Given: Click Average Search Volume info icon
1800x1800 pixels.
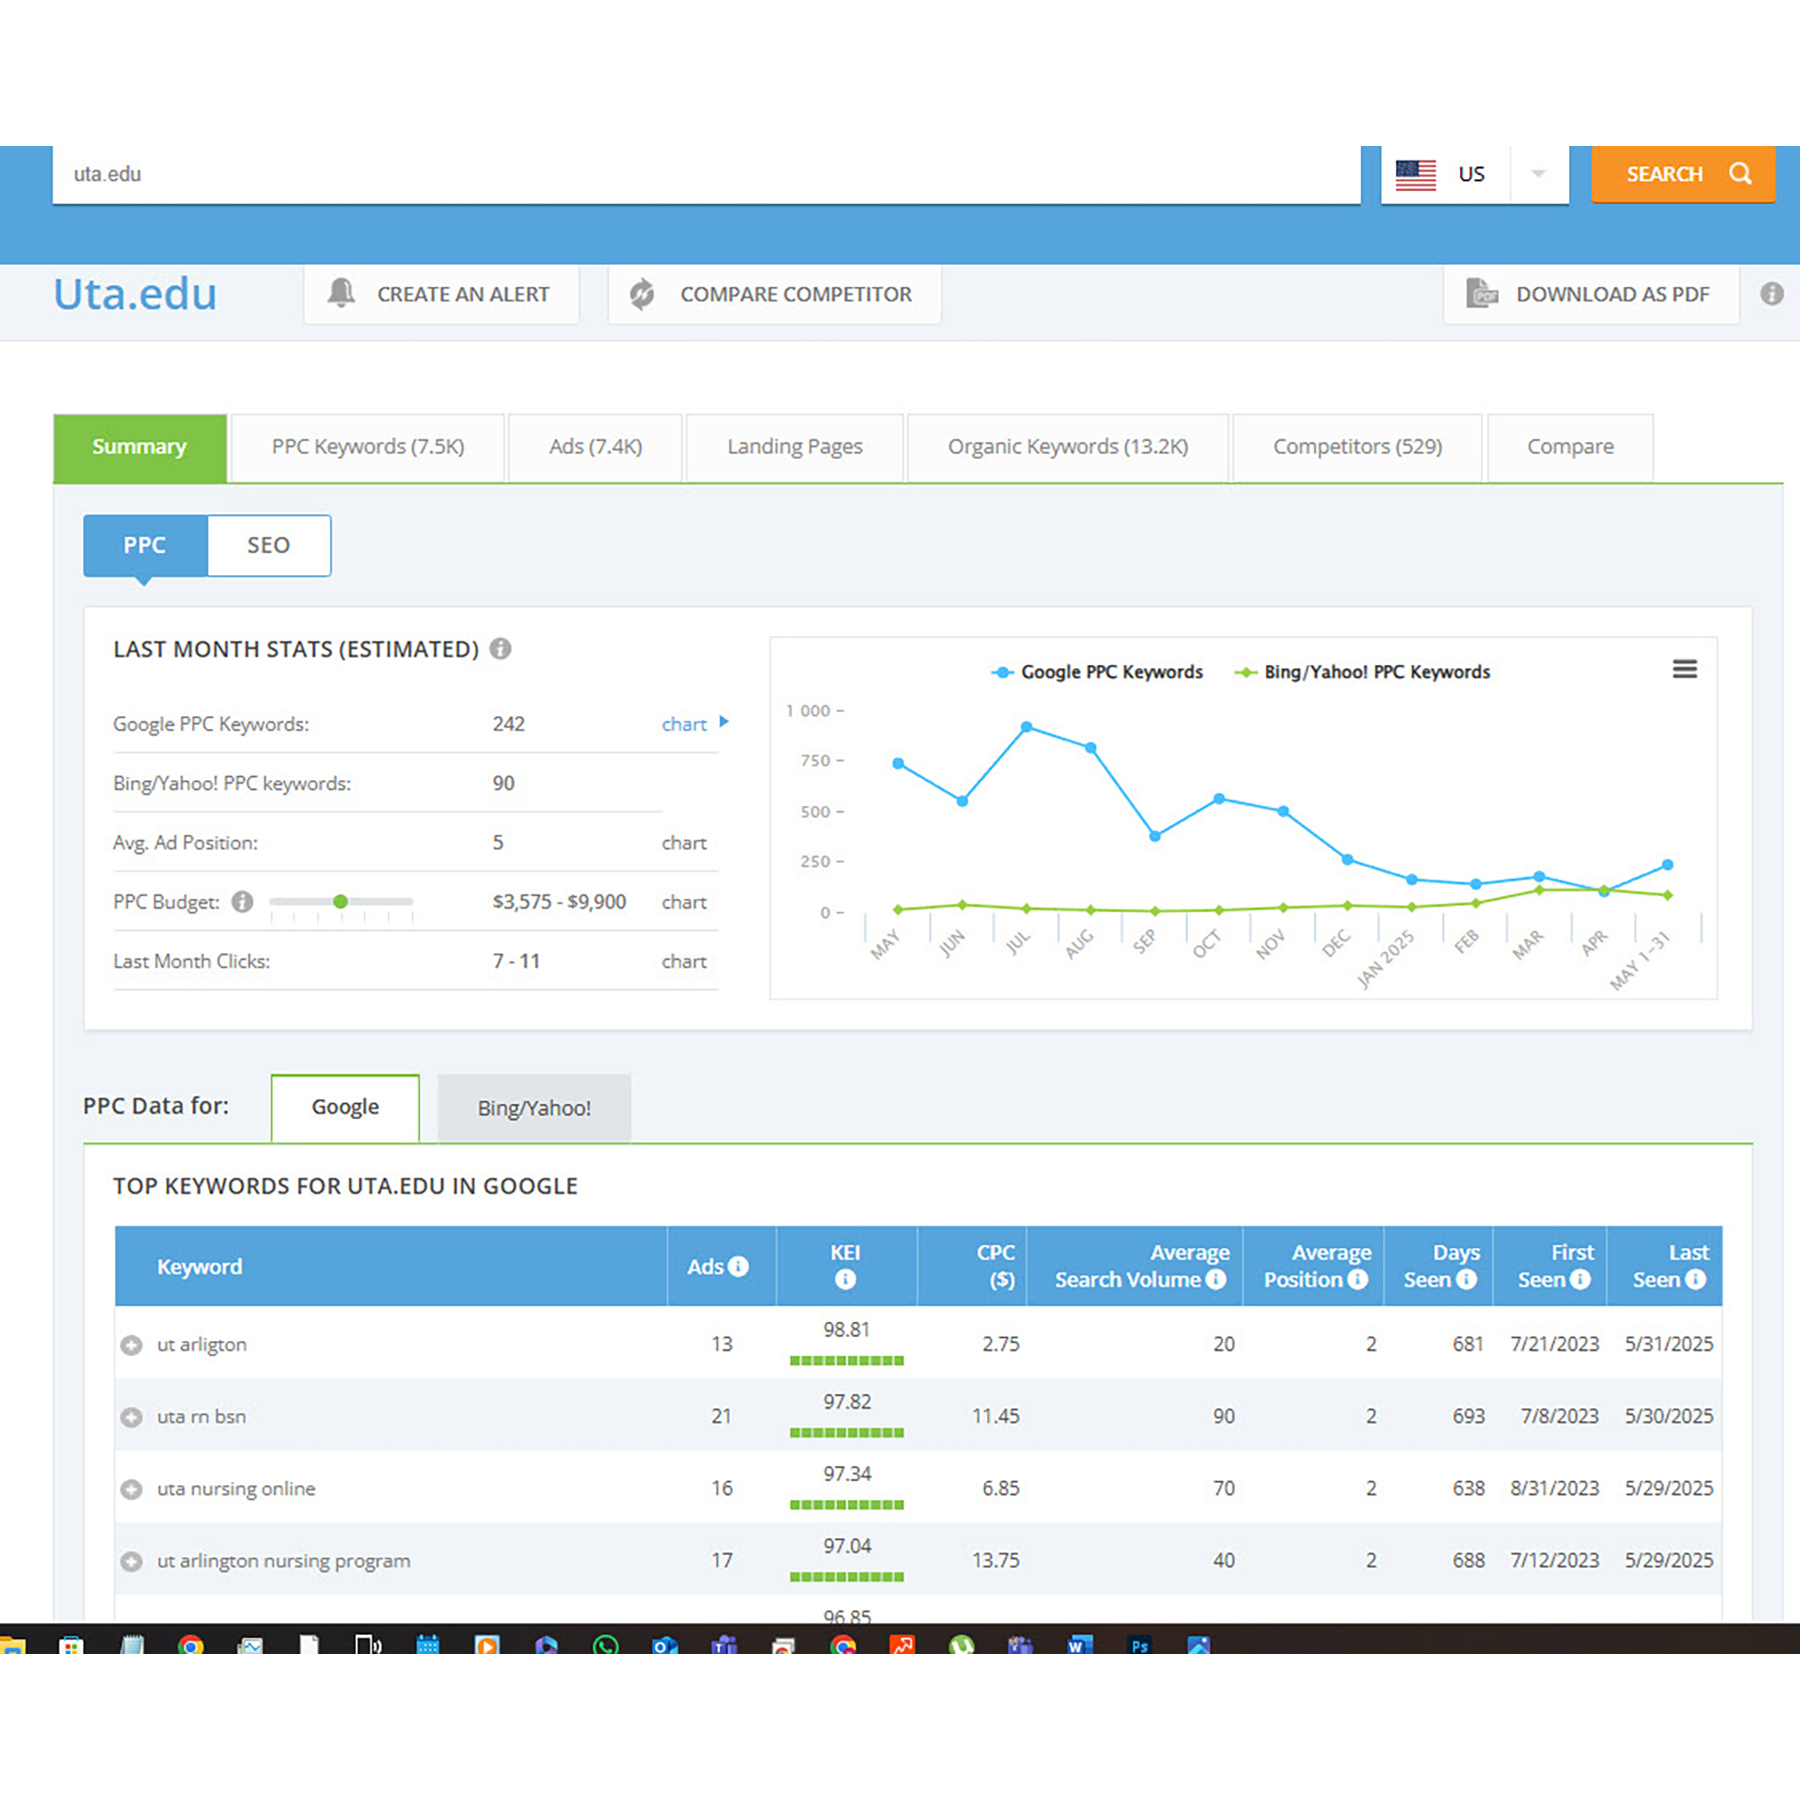Looking at the screenshot, I should (x=1215, y=1279).
